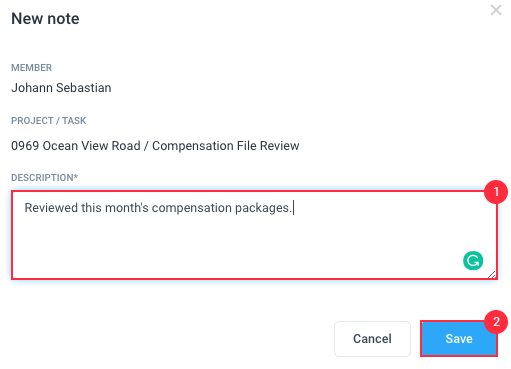Click the empty area below description text
Image resolution: width=511 pixels, height=369 pixels.
click(x=233, y=248)
